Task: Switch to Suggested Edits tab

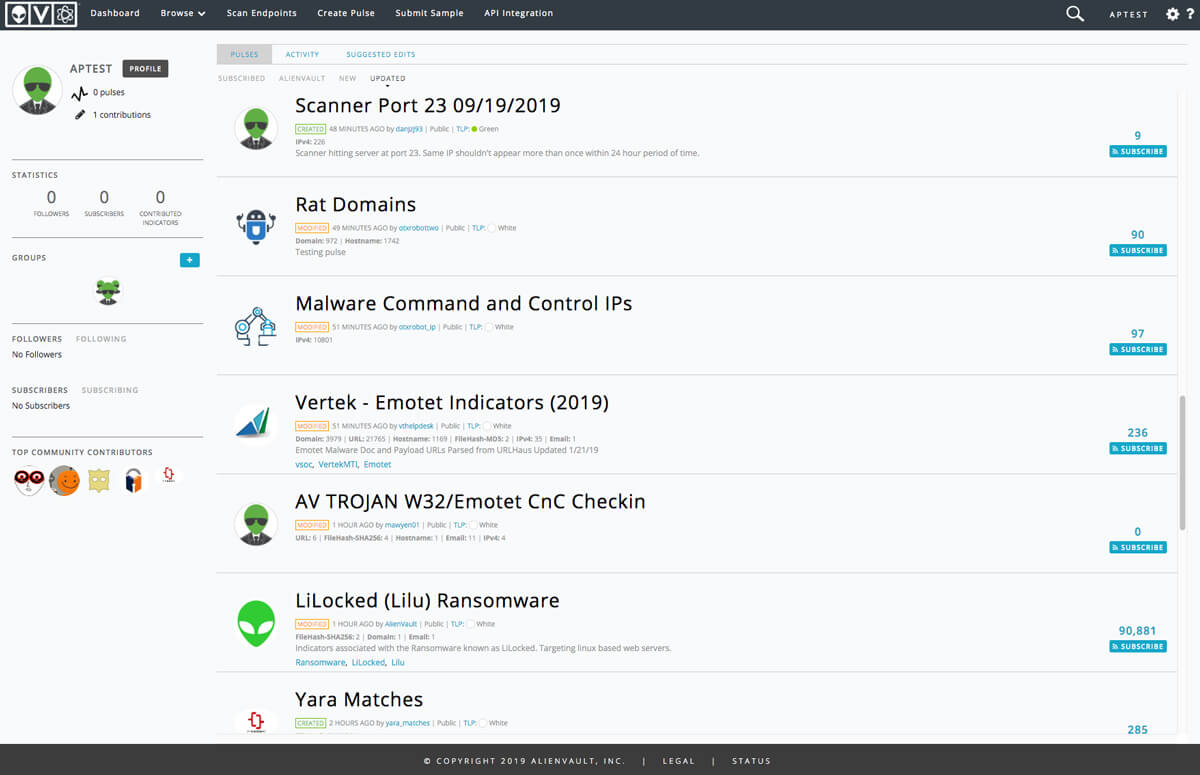Action: pos(381,55)
